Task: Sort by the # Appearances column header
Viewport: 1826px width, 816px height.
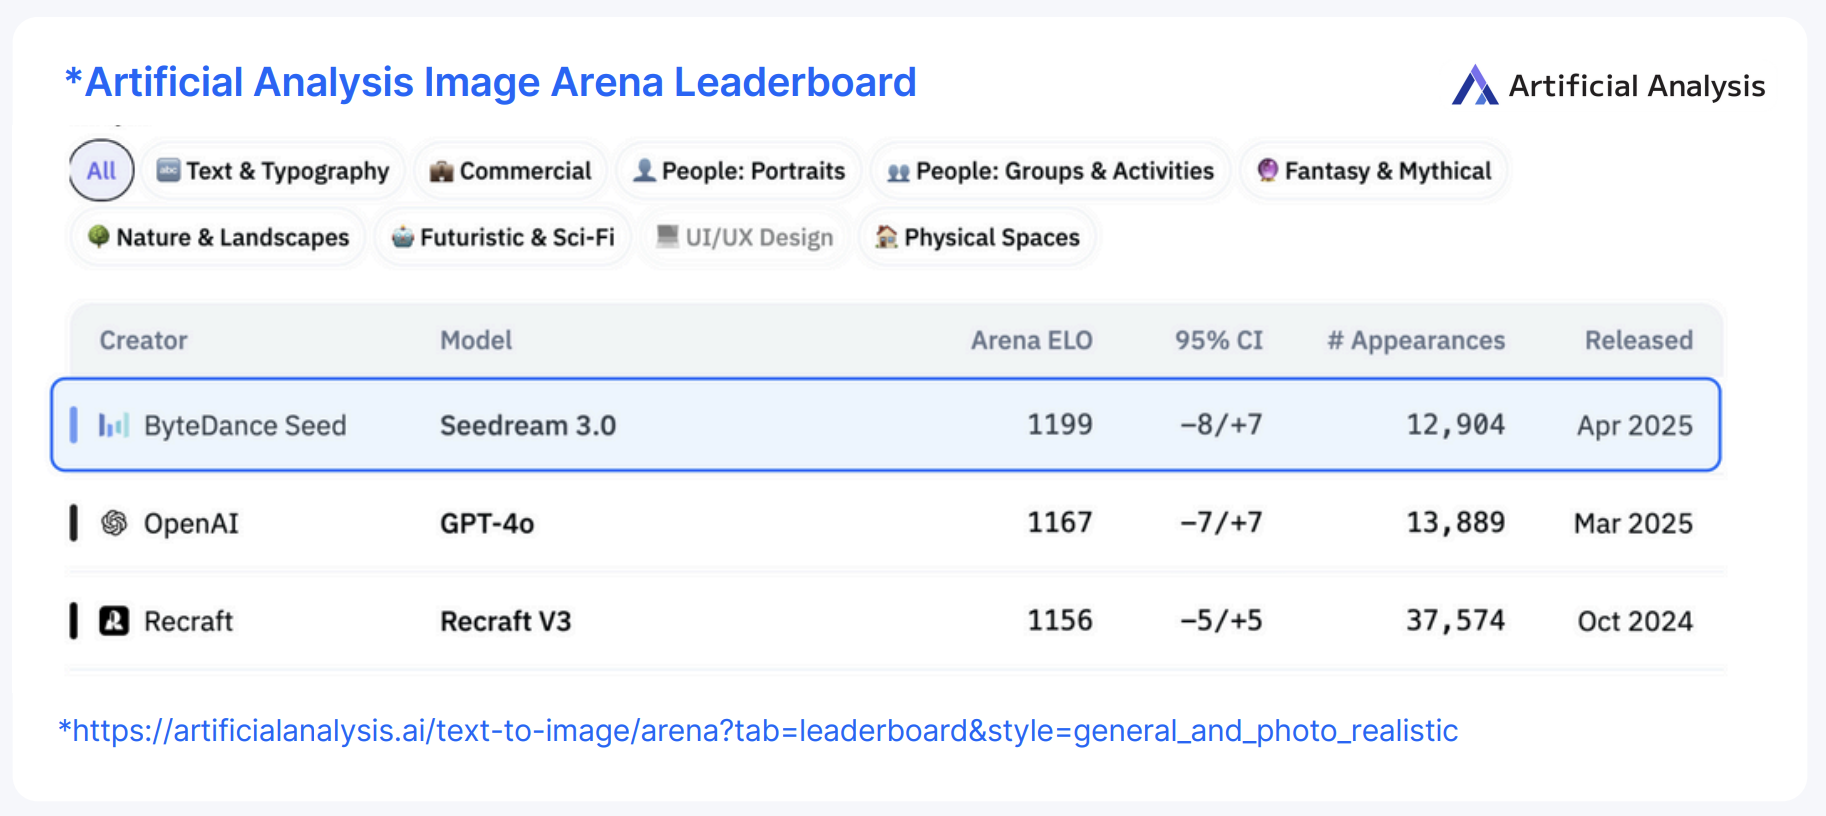Action: (x=1415, y=341)
